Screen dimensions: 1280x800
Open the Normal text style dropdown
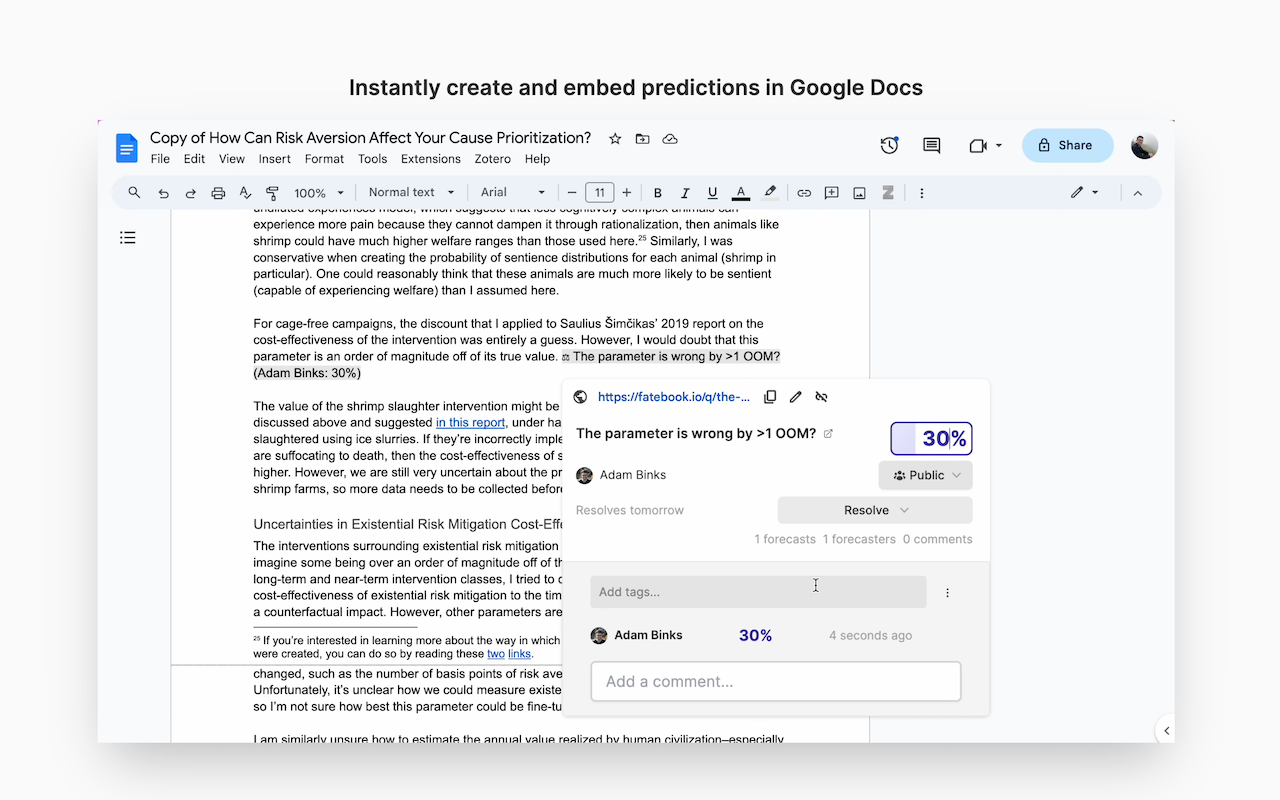pos(410,192)
